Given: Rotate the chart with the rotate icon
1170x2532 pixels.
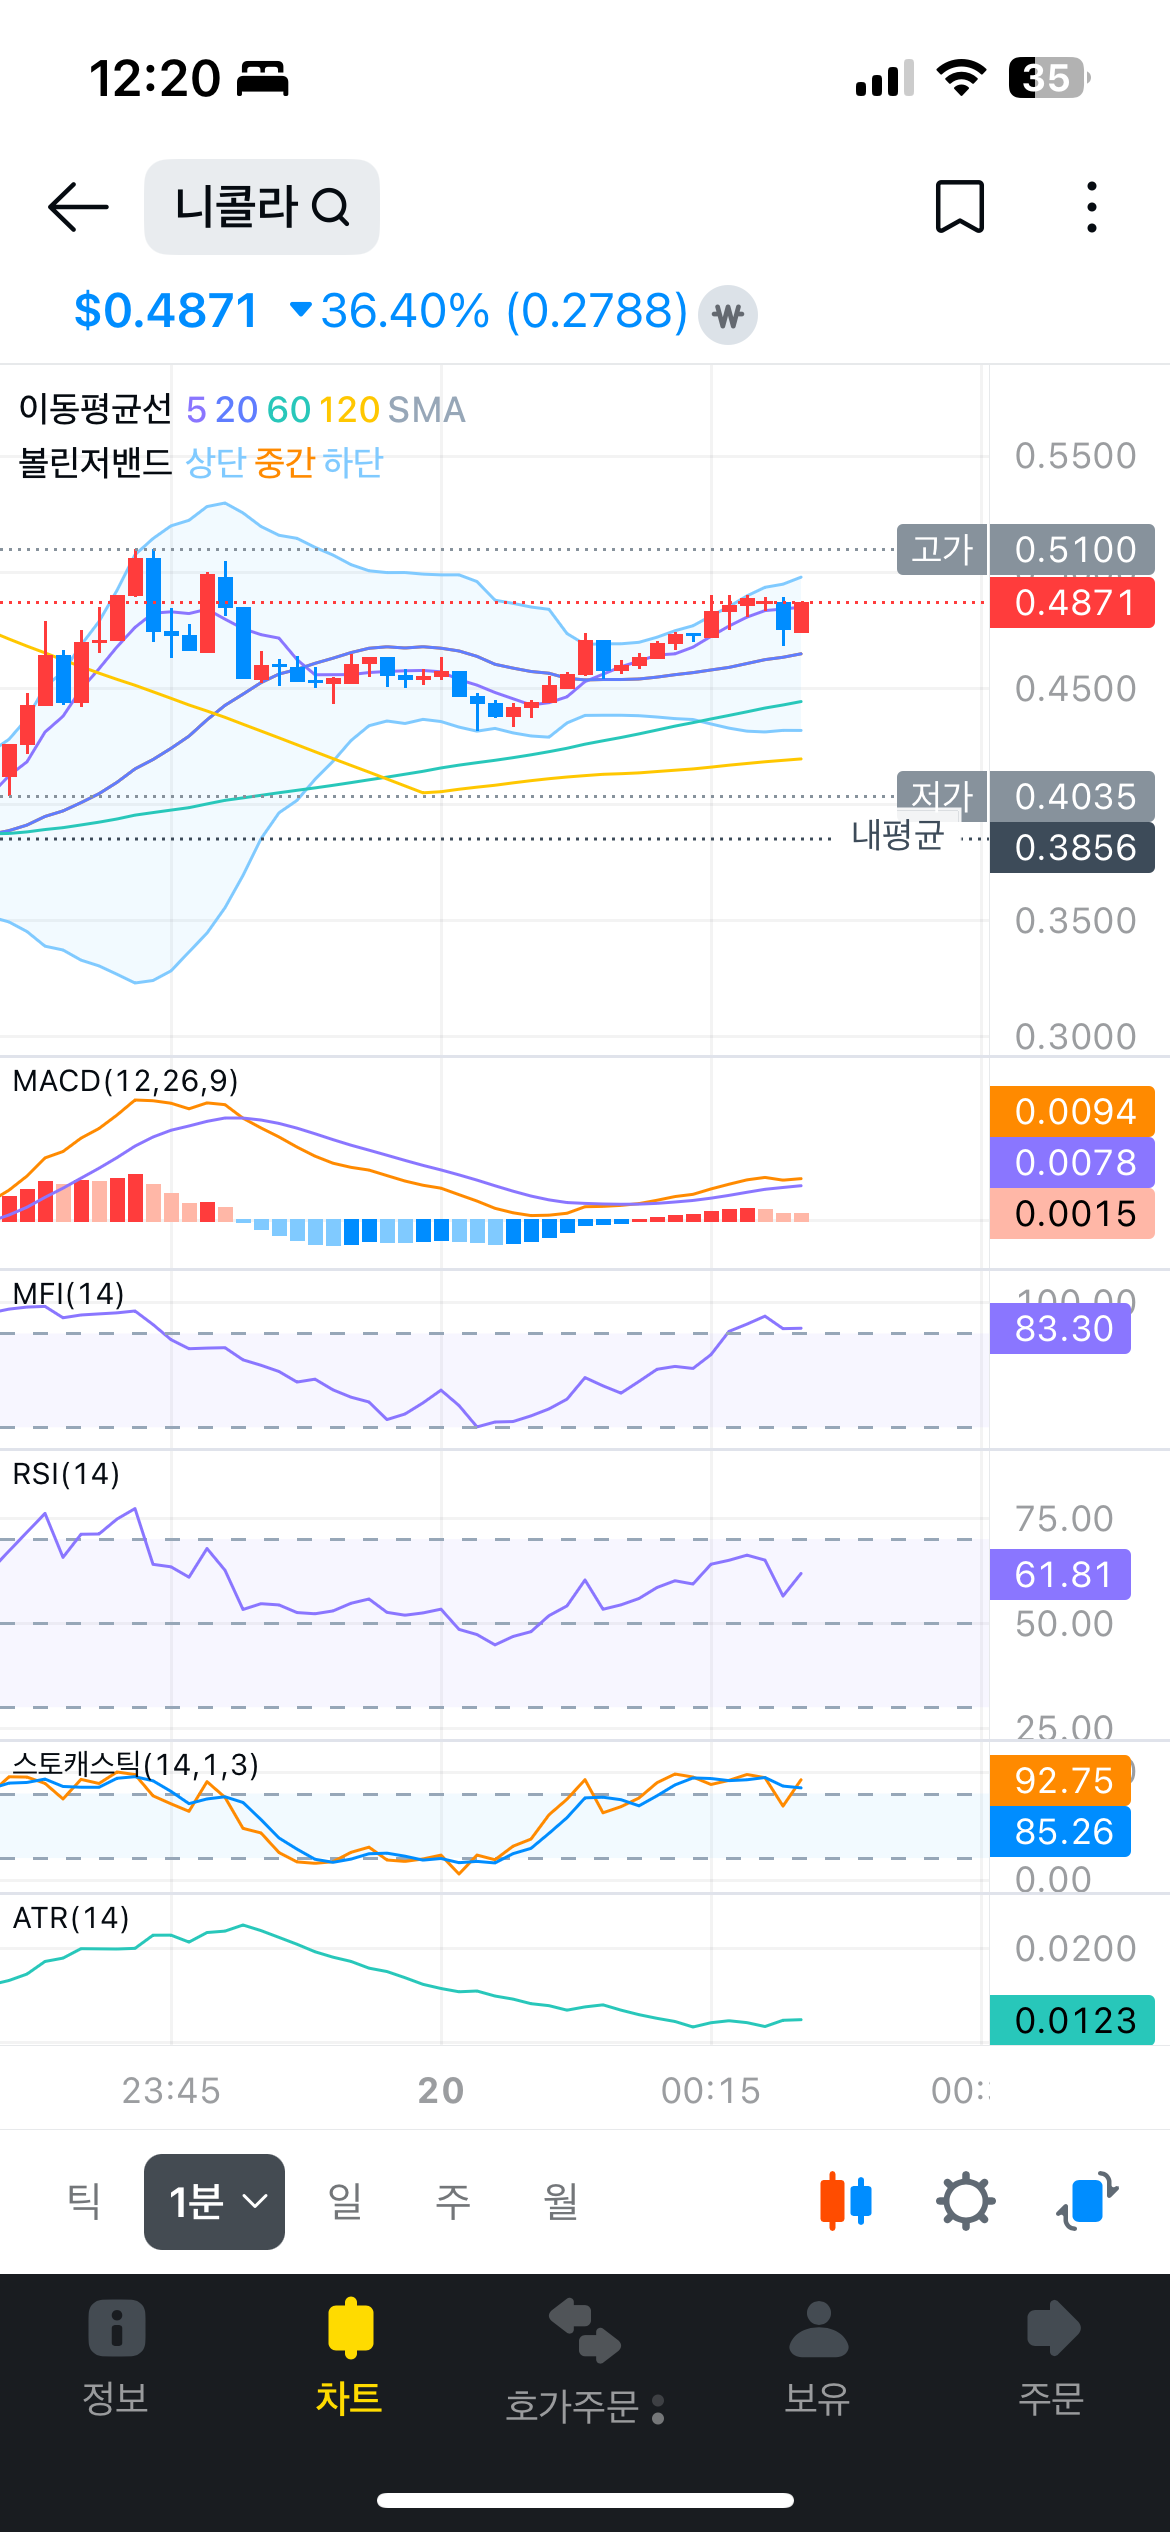Looking at the screenshot, I should (1088, 2201).
